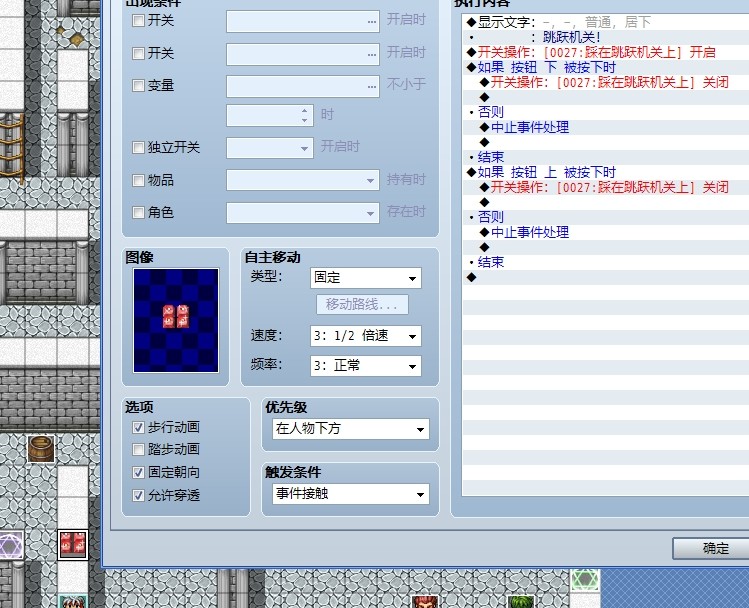The image size is (749, 608).
Task: Uncheck the 允许穿透 option
Action: tap(138, 495)
